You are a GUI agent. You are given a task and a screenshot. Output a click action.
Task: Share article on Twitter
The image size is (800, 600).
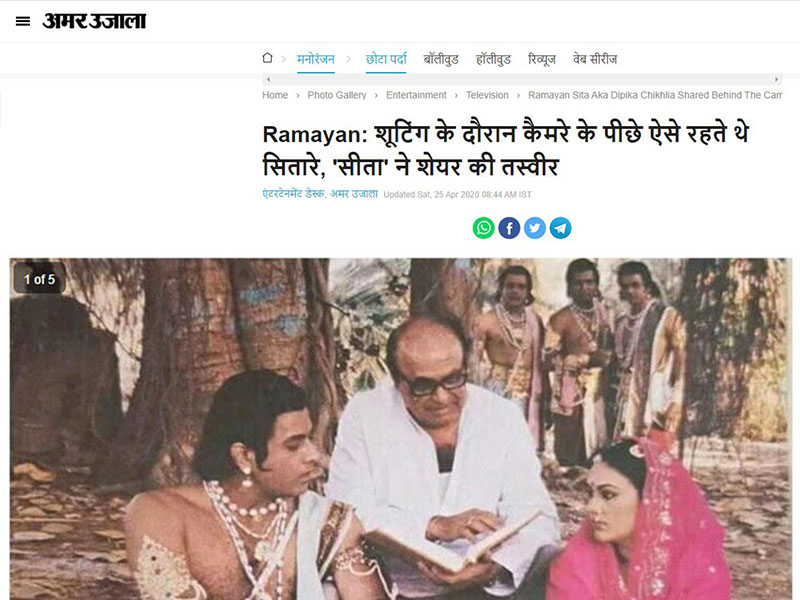(535, 228)
